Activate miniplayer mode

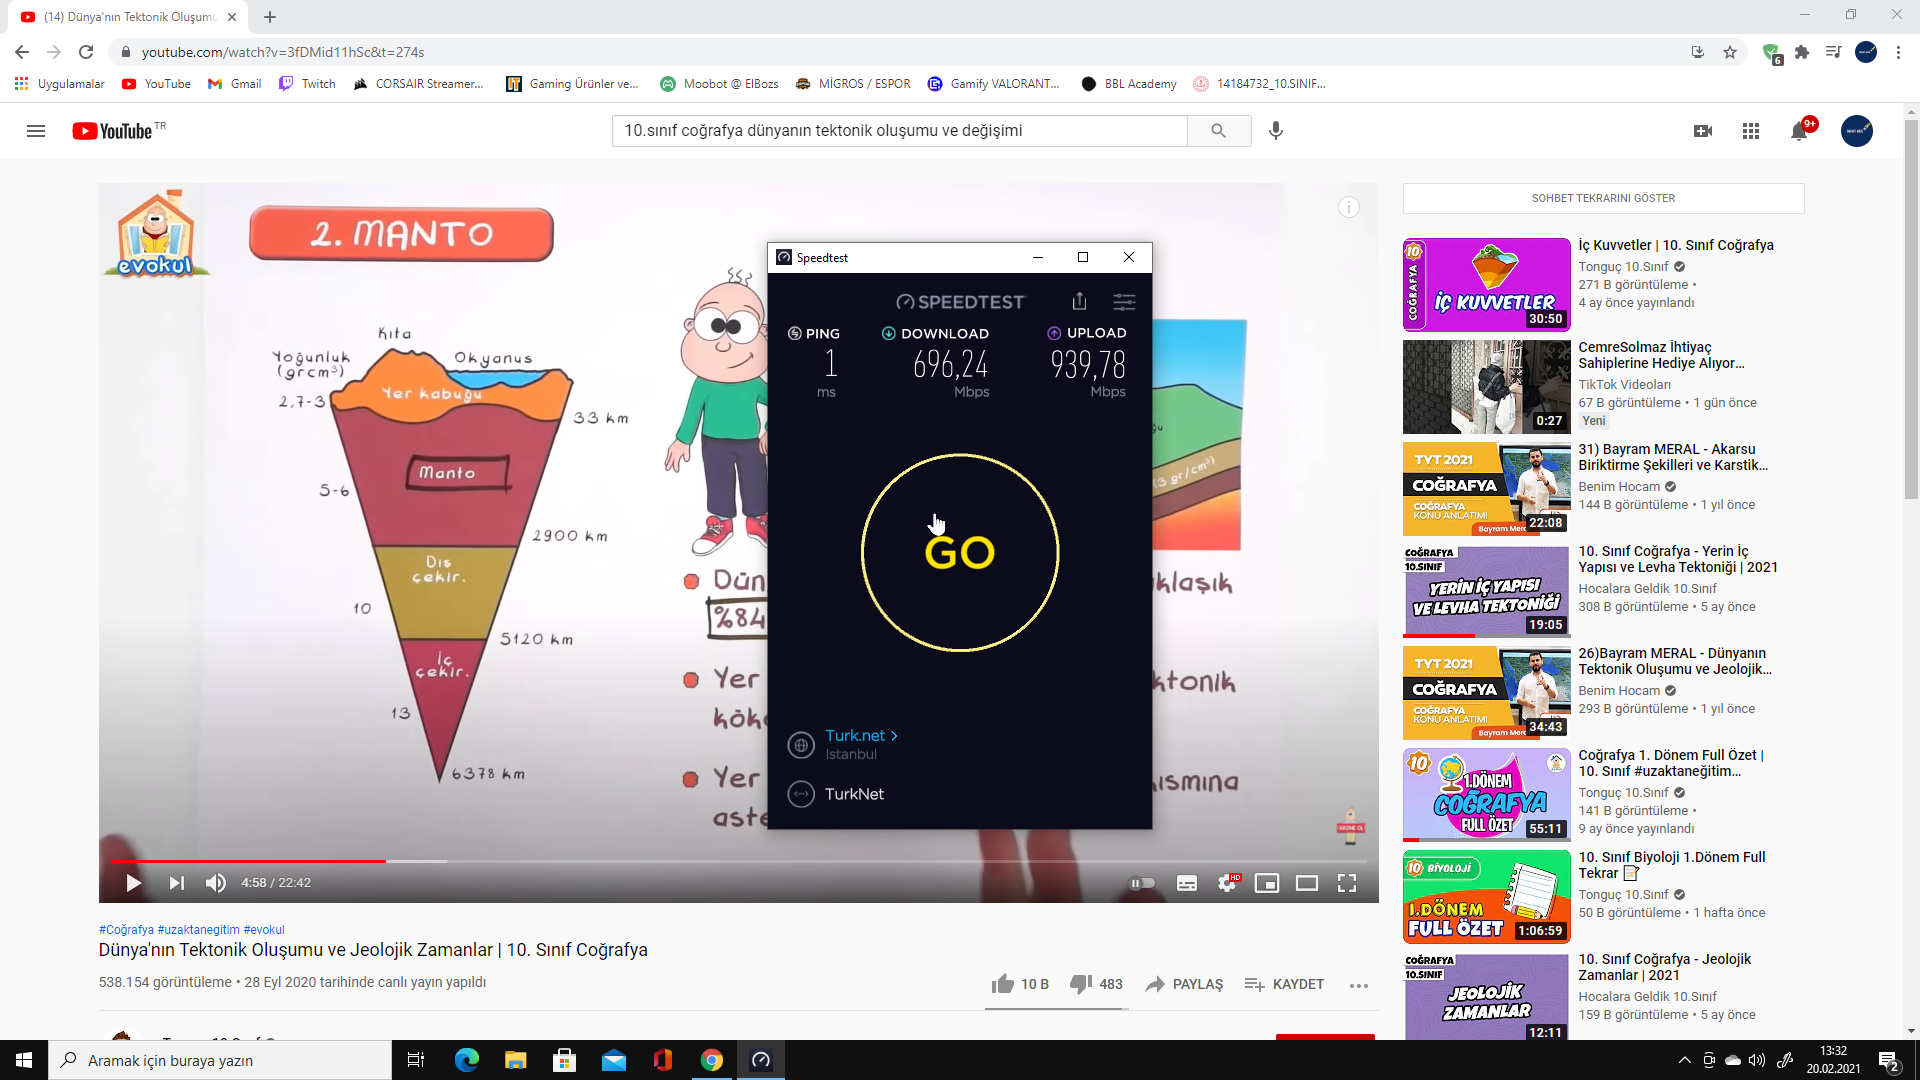click(1267, 883)
